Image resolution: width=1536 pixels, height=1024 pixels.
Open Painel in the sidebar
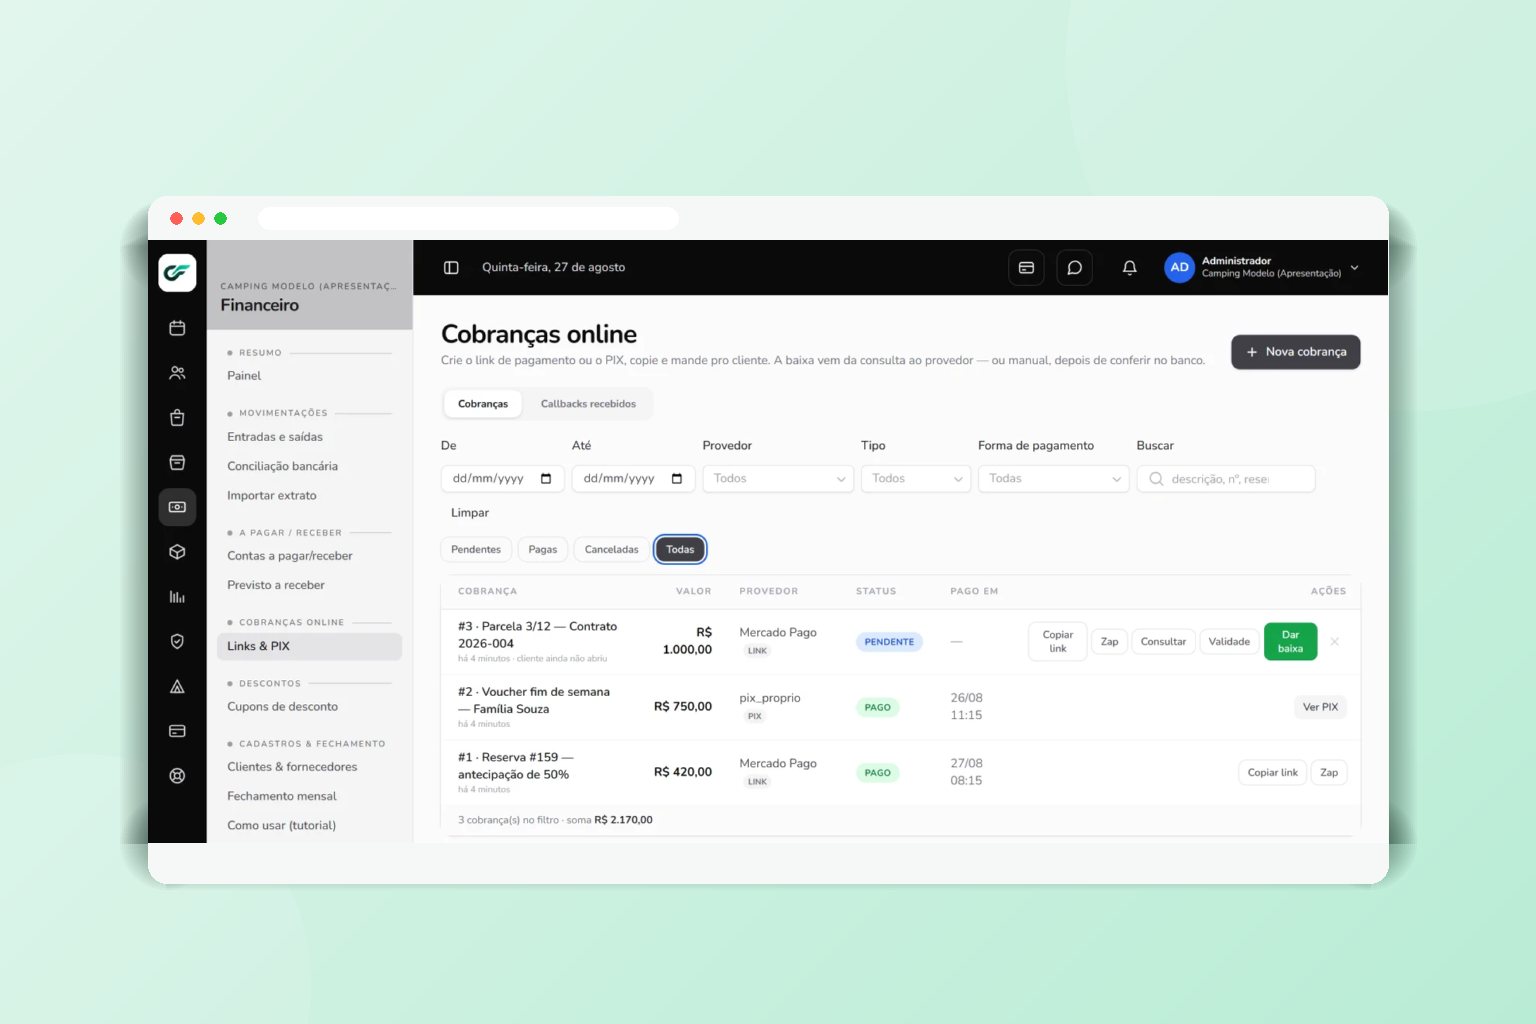(244, 376)
